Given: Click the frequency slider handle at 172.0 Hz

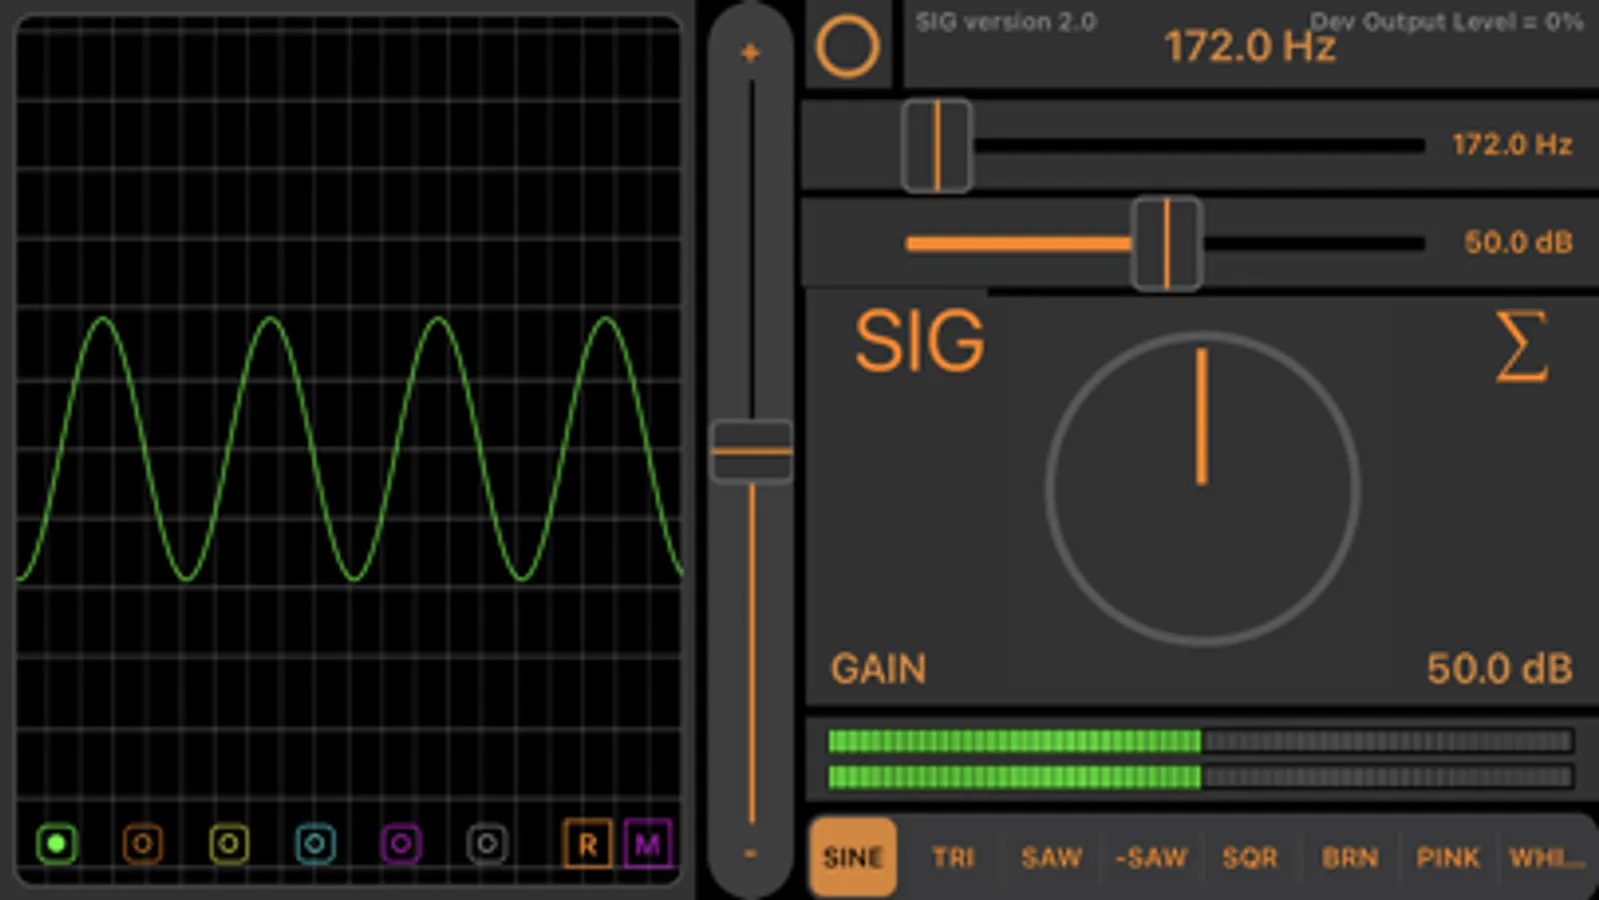Looking at the screenshot, I should coord(937,146).
